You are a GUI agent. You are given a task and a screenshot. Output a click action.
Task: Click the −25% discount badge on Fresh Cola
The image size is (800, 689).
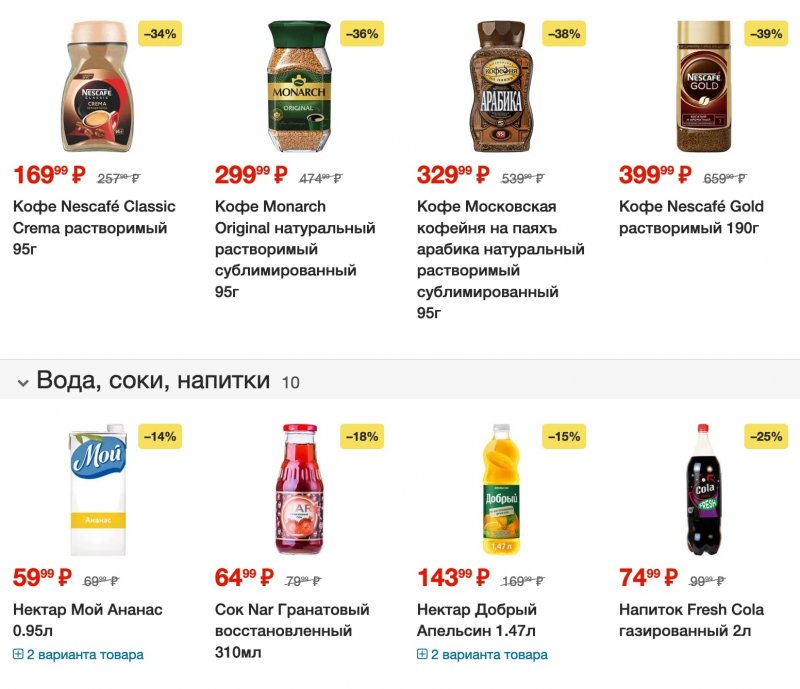click(765, 437)
